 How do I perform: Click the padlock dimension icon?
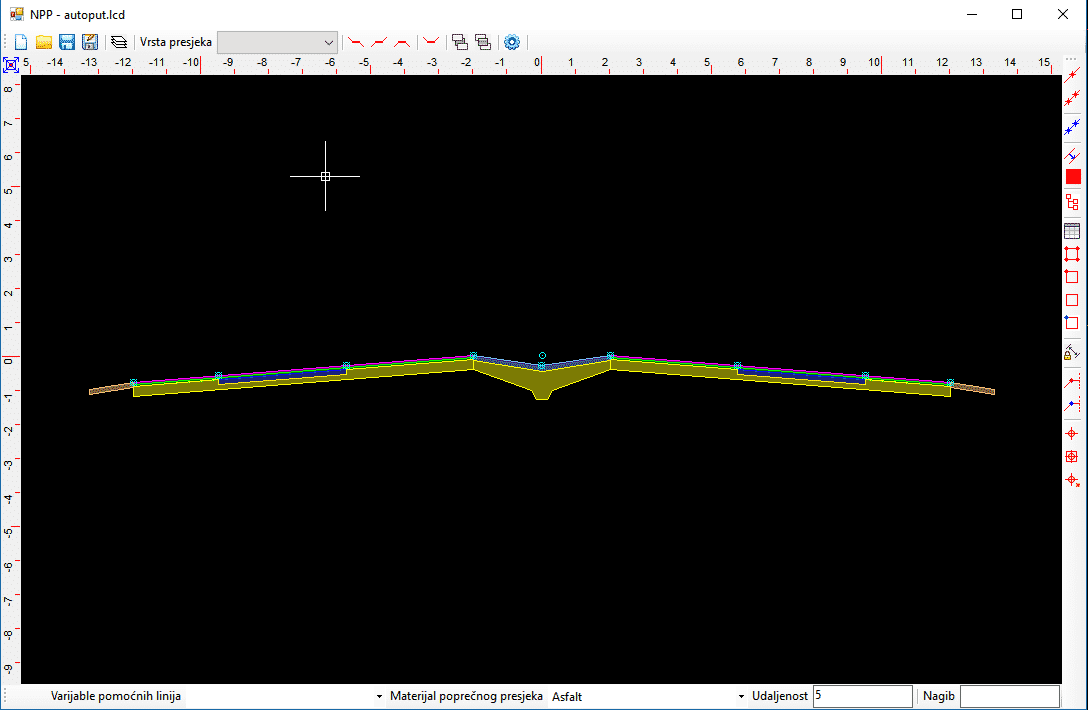tap(1072, 352)
